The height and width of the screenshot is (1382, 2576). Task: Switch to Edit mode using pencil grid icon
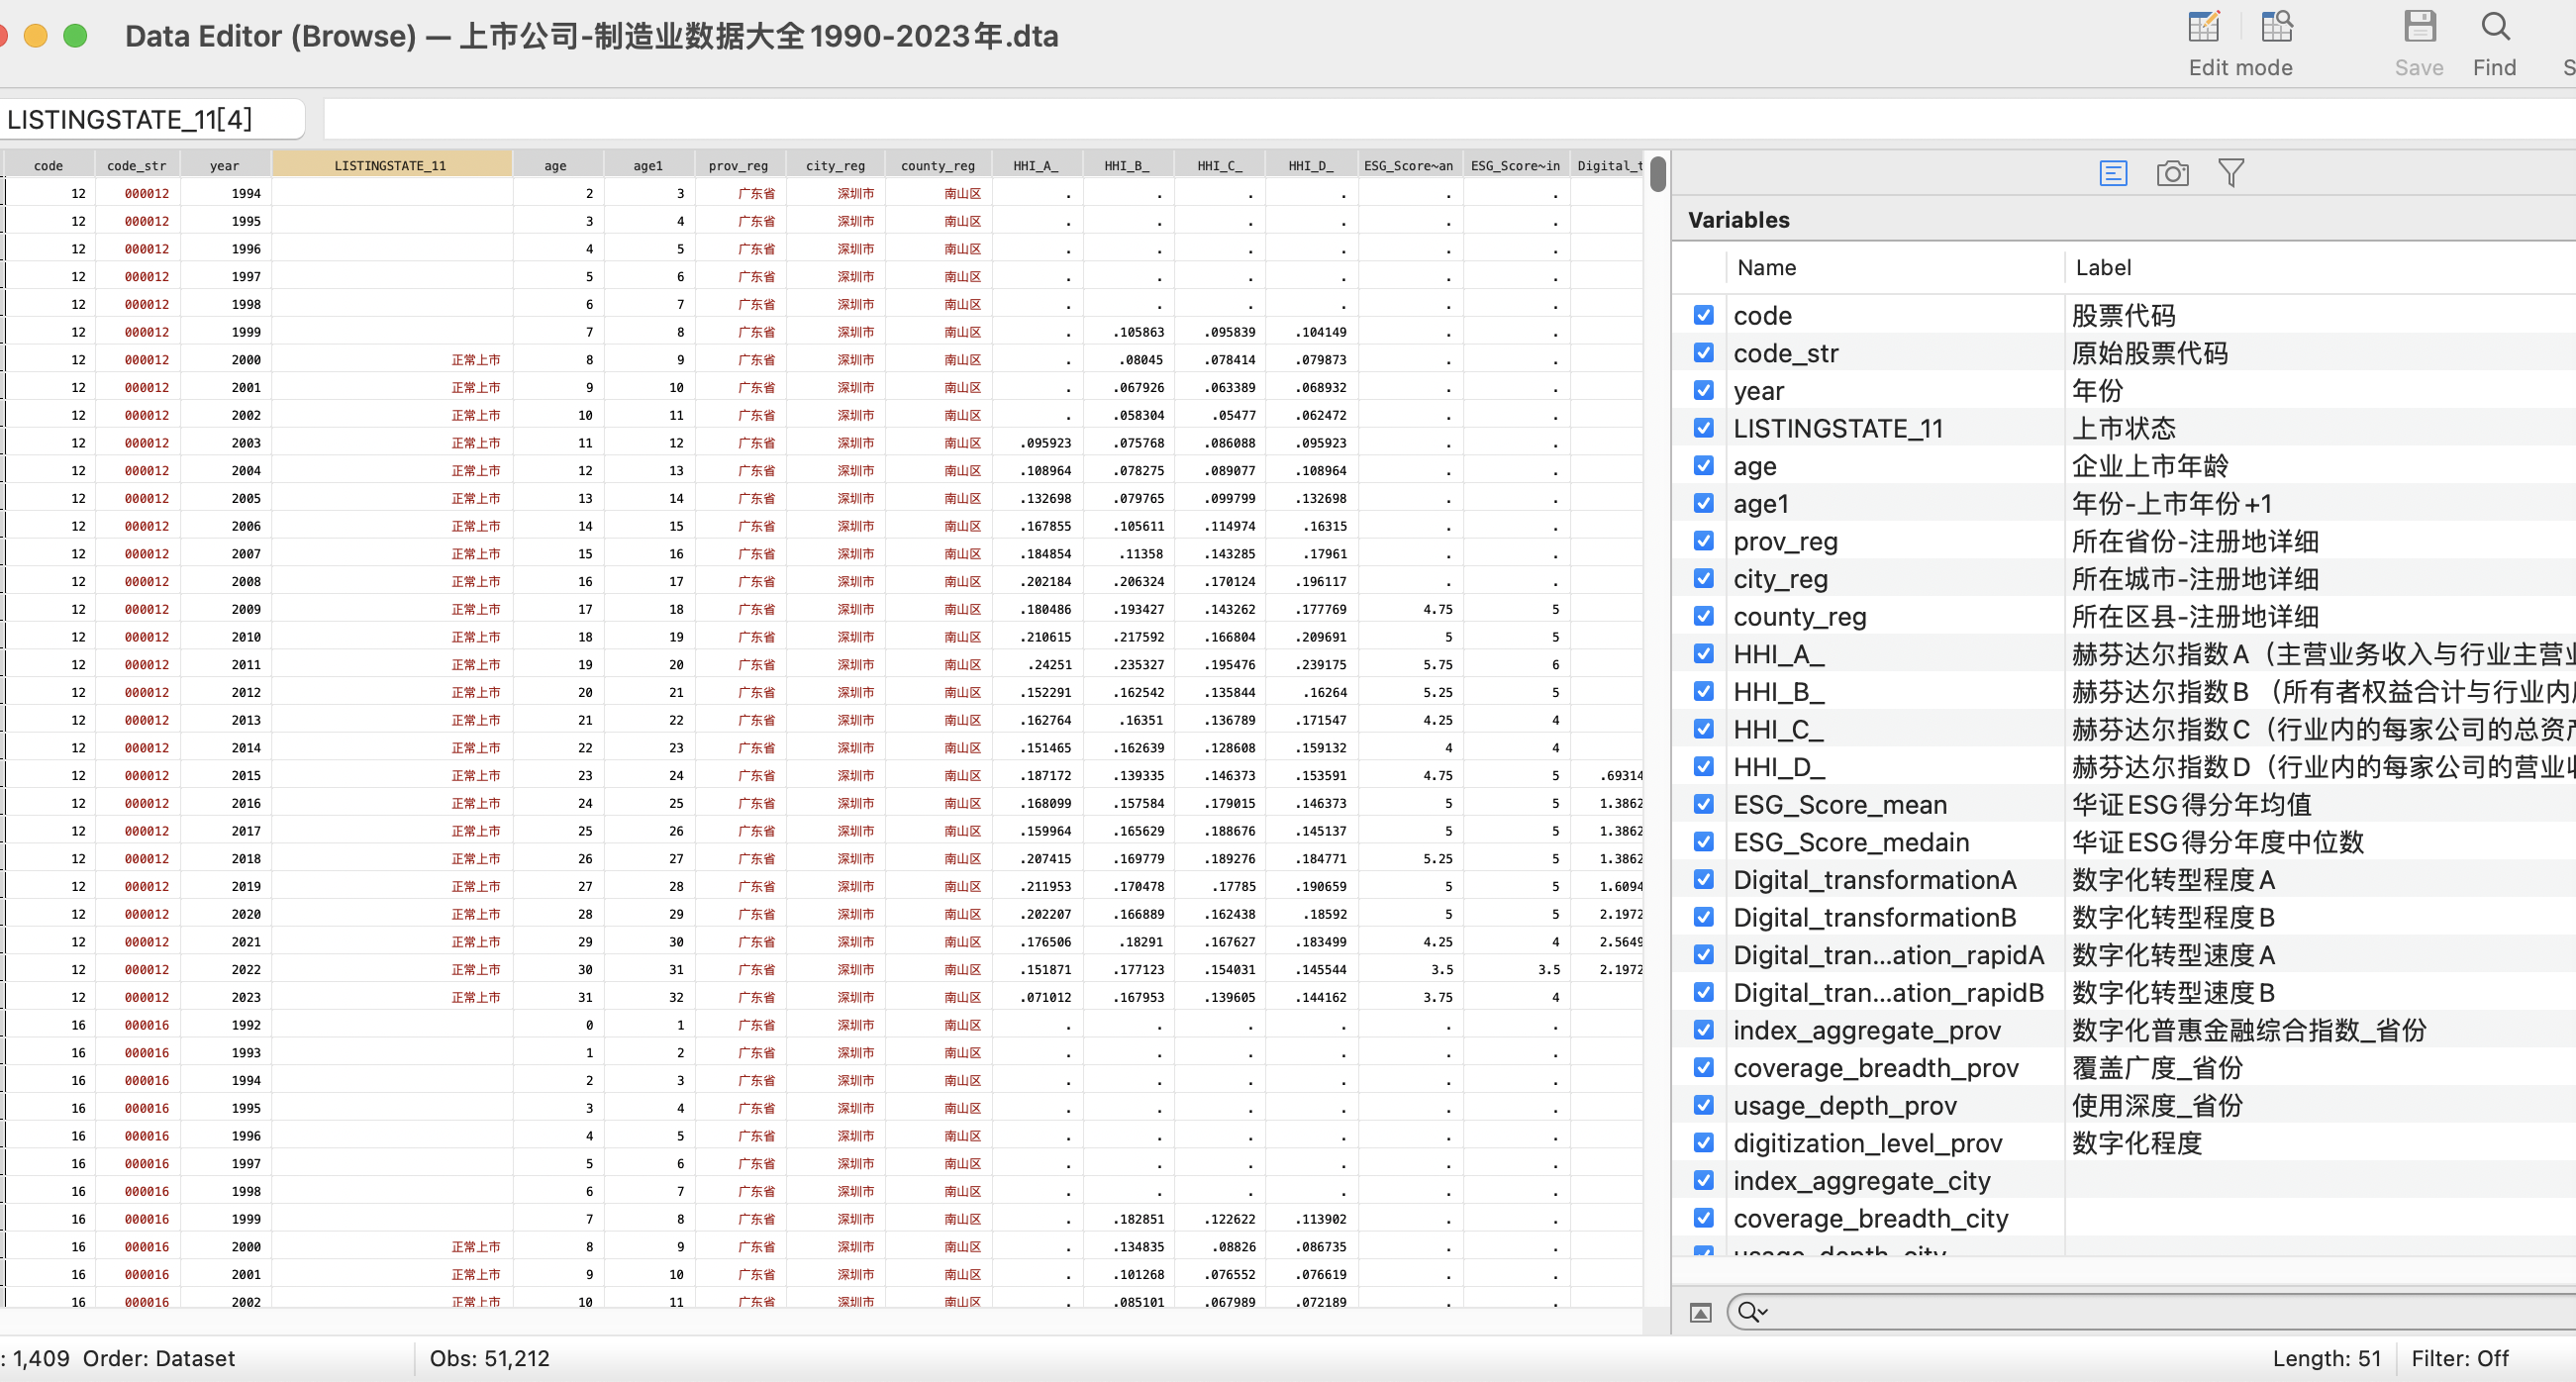(x=2203, y=27)
